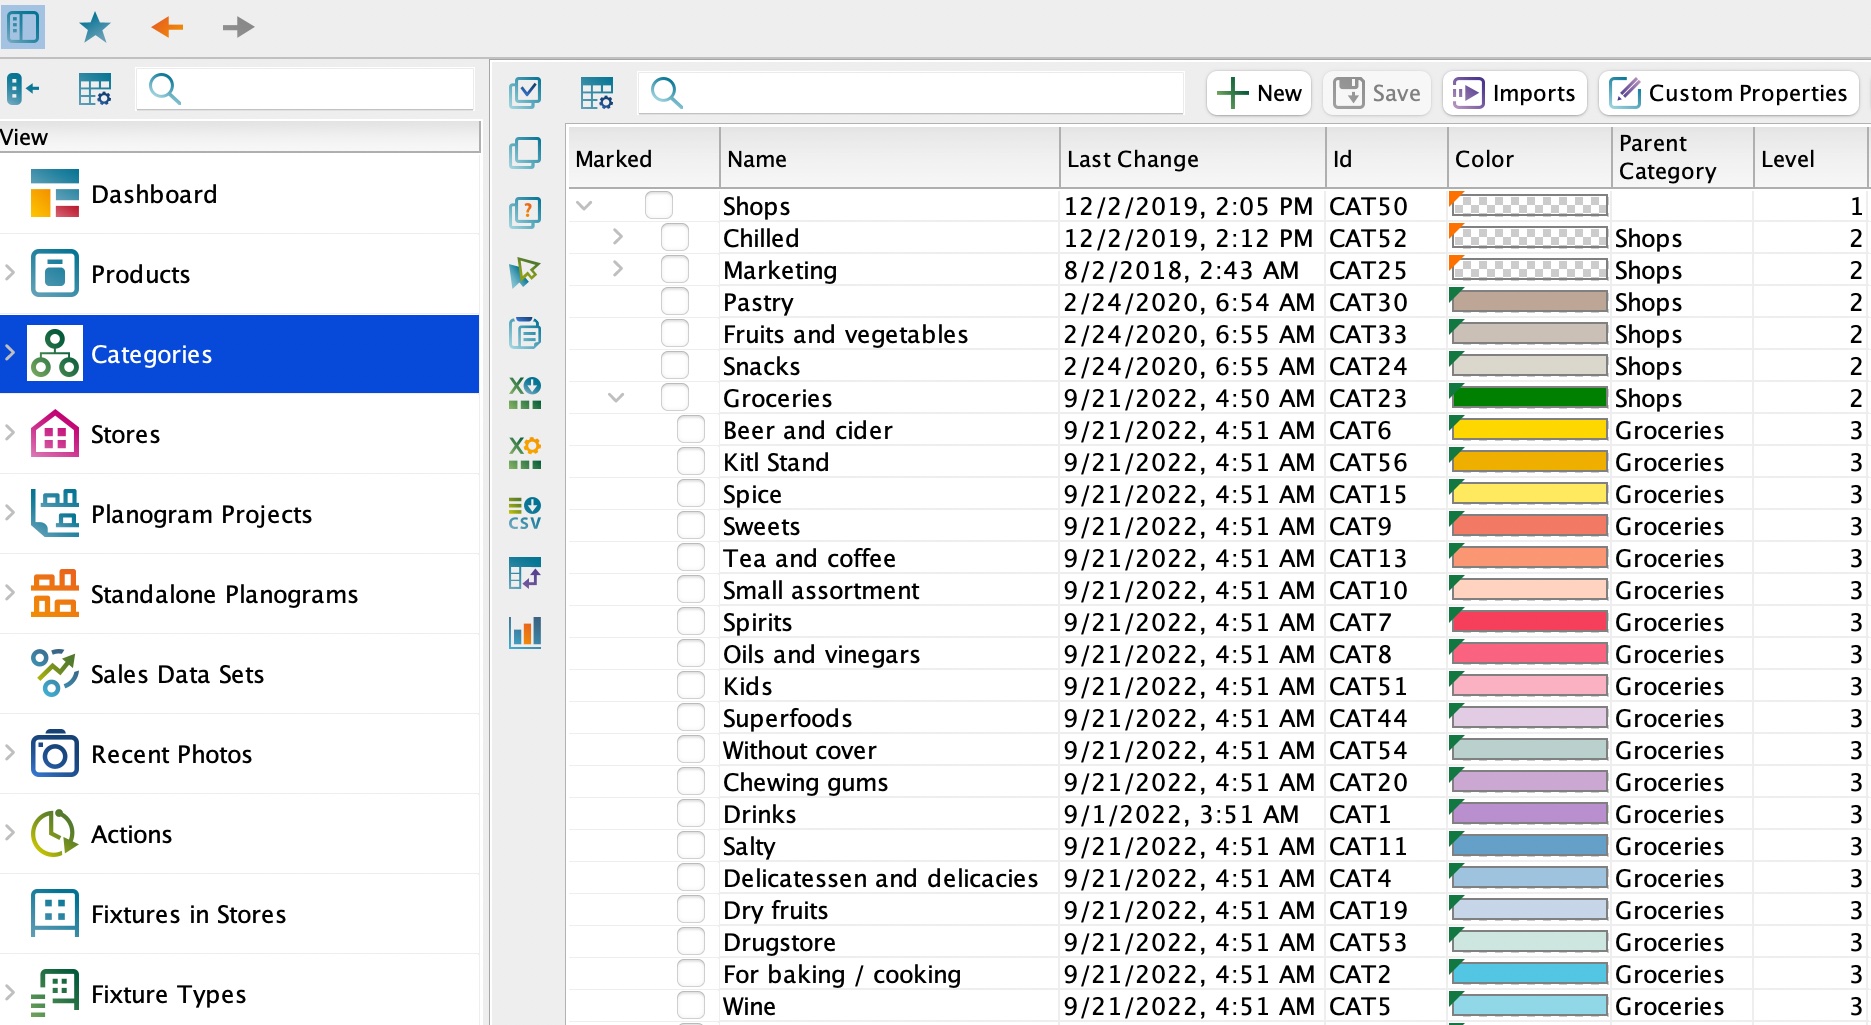The image size is (1871, 1025).
Task: Open Dashboard from the sidebar
Action: (x=153, y=194)
